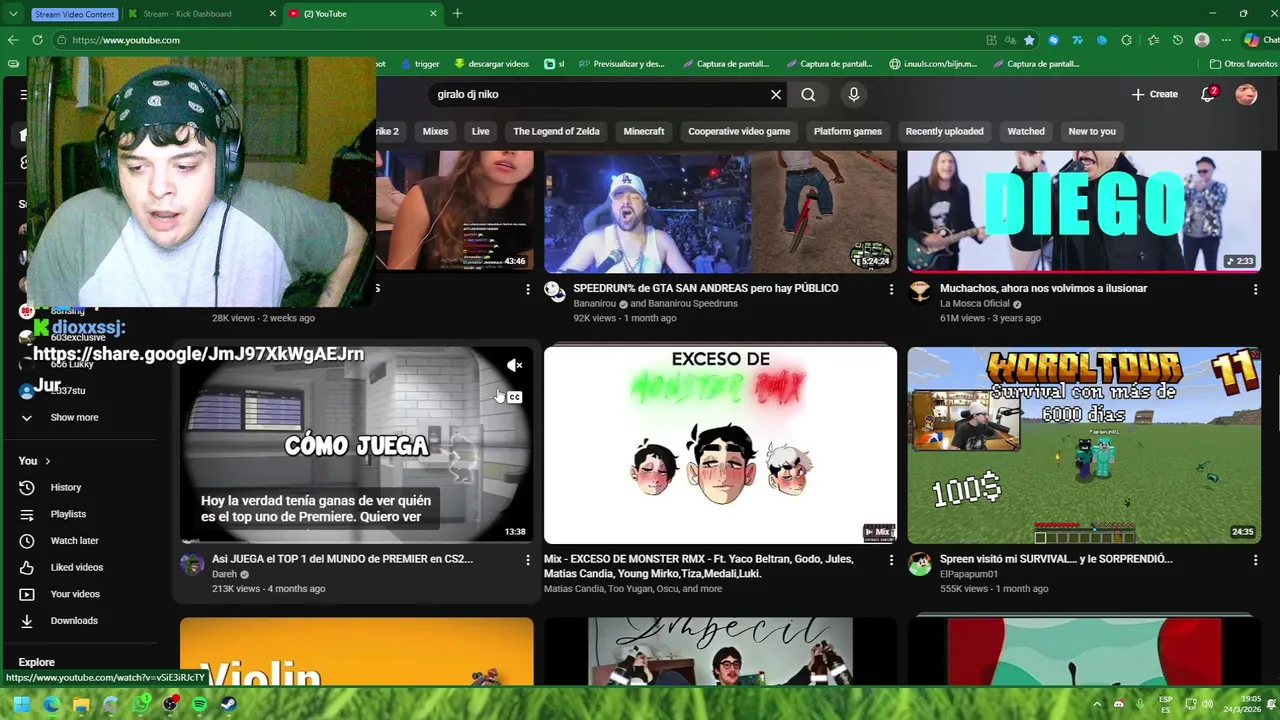Open Liked videos in sidebar
1280x720 pixels.
point(77,567)
